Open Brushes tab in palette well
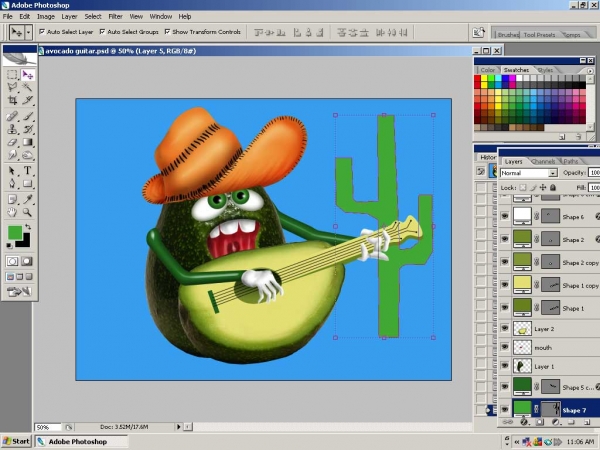 (x=508, y=35)
